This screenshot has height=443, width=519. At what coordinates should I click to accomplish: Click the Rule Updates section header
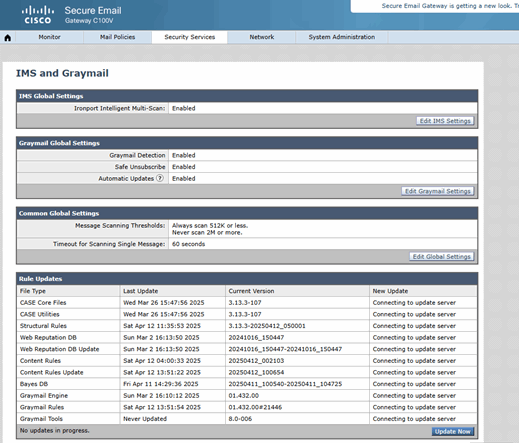[40, 279]
